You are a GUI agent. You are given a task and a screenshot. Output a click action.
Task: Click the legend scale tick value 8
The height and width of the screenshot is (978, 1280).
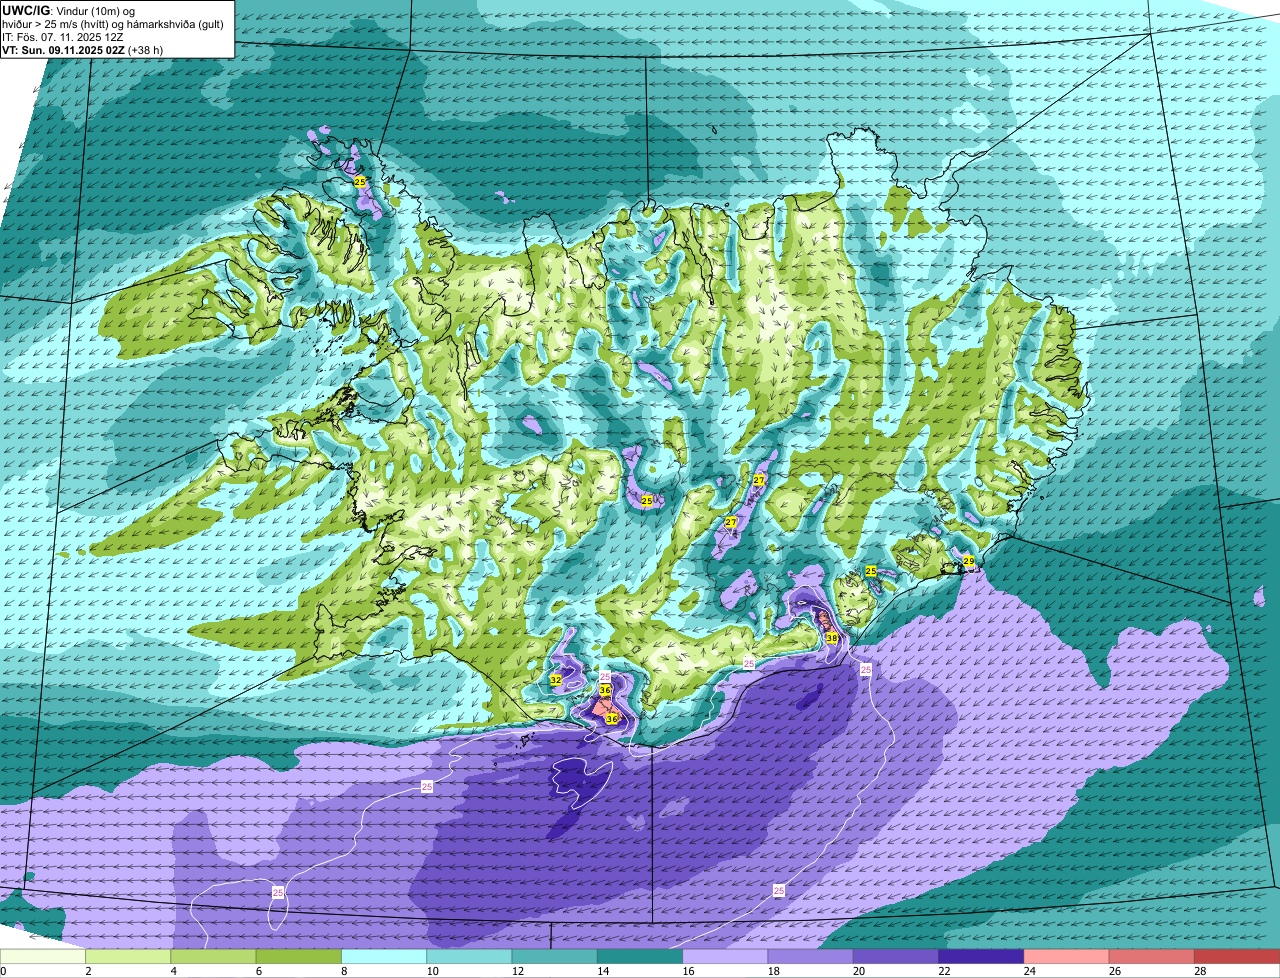pyautogui.click(x=342, y=971)
